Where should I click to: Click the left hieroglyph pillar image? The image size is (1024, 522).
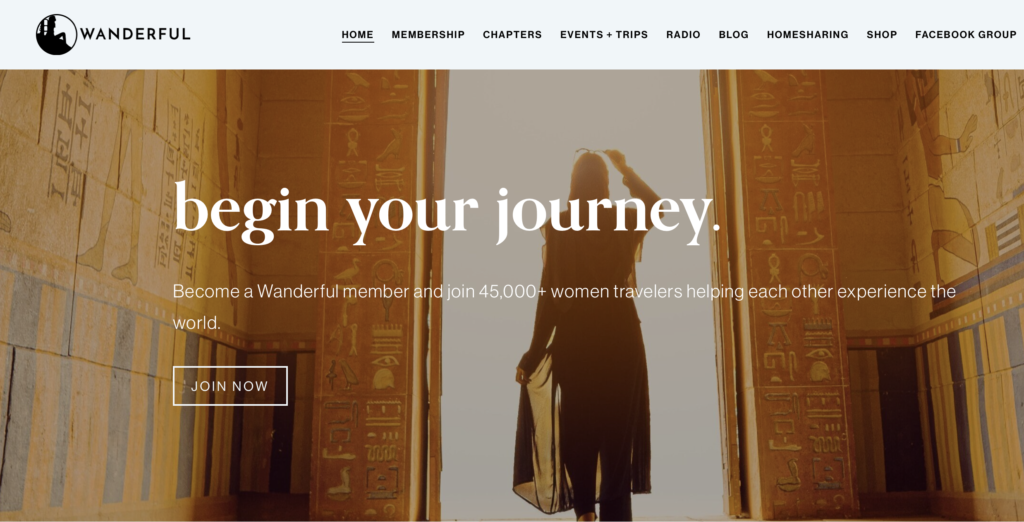click(x=369, y=294)
